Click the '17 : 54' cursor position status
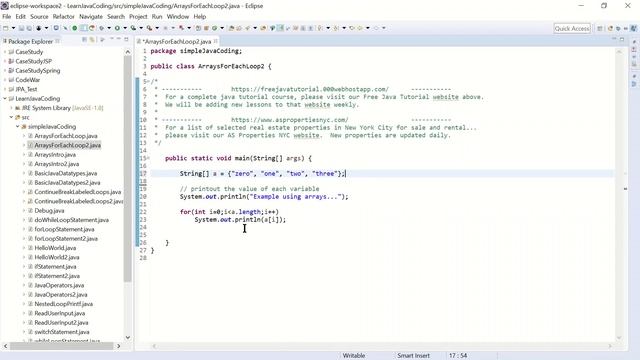Screen dimensions: 640x360 pyautogui.click(x=458, y=356)
